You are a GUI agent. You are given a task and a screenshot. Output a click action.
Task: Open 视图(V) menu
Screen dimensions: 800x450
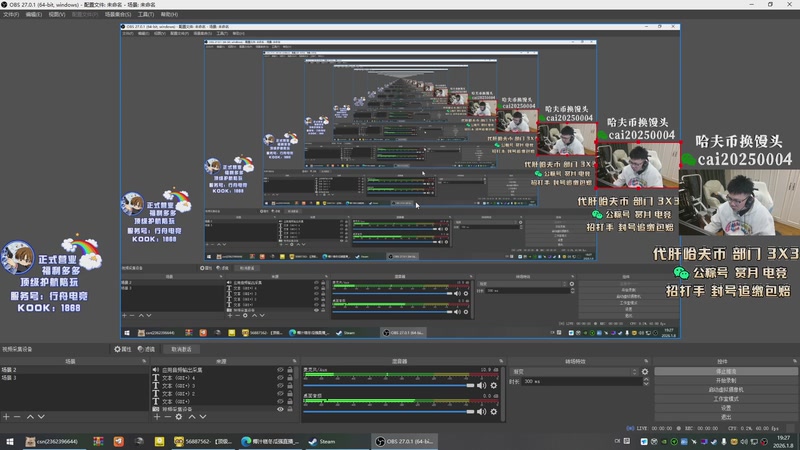tap(57, 14)
